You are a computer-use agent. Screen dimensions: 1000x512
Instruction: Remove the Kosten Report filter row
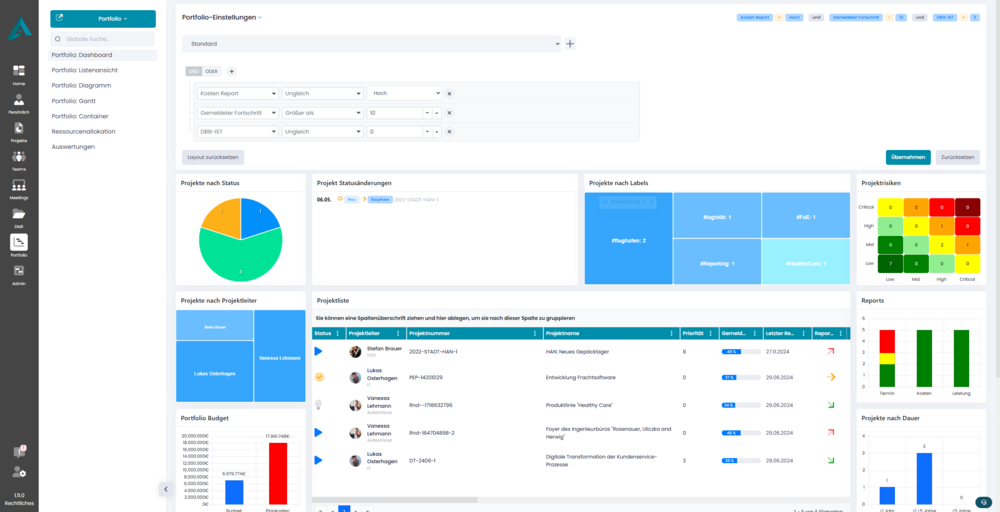(x=449, y=93)
